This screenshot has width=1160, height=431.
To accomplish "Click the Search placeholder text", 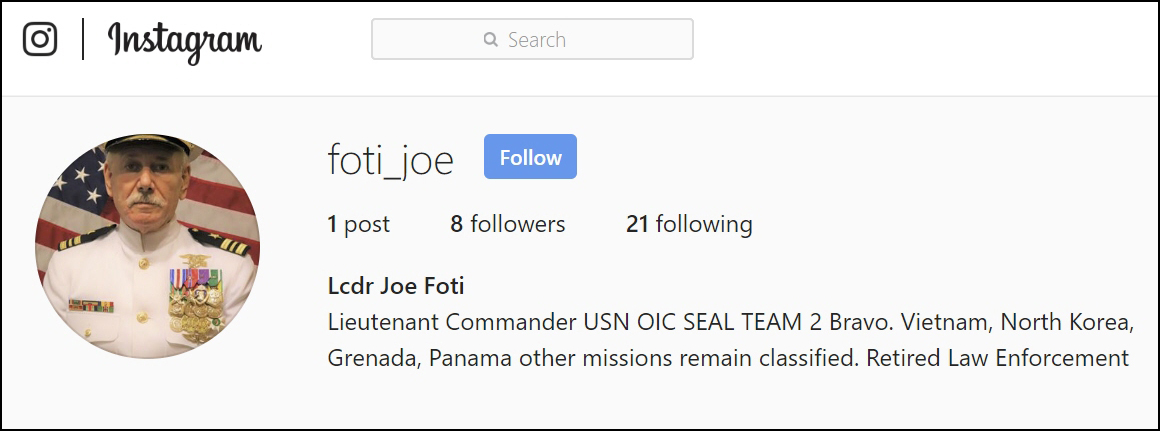I will [x=537, y=40].
